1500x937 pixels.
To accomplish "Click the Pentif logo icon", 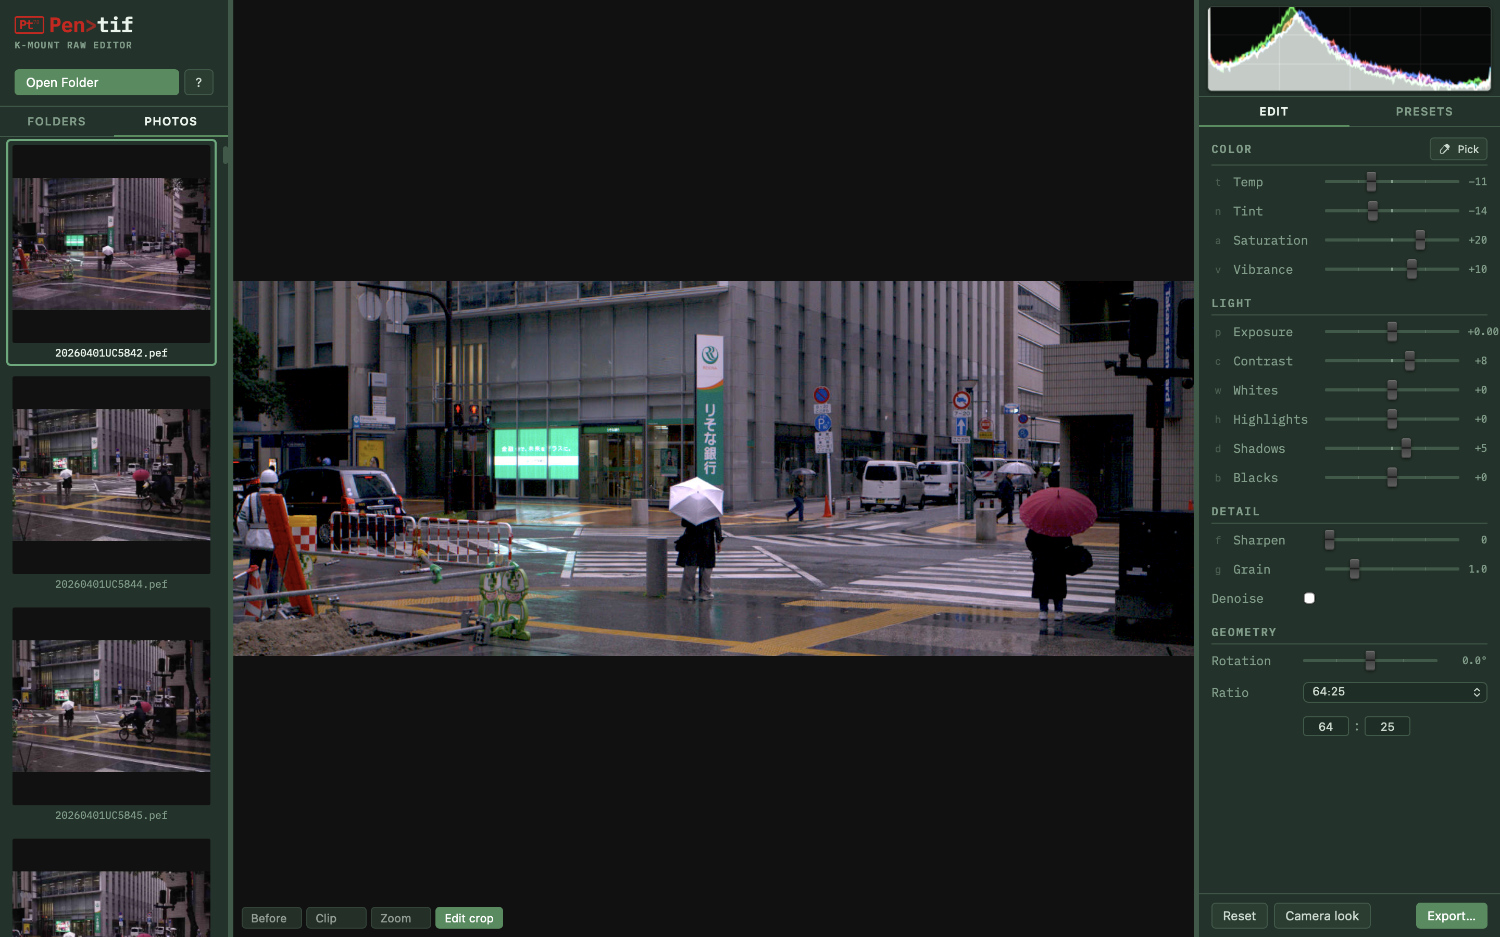I will tap(29, 25).
